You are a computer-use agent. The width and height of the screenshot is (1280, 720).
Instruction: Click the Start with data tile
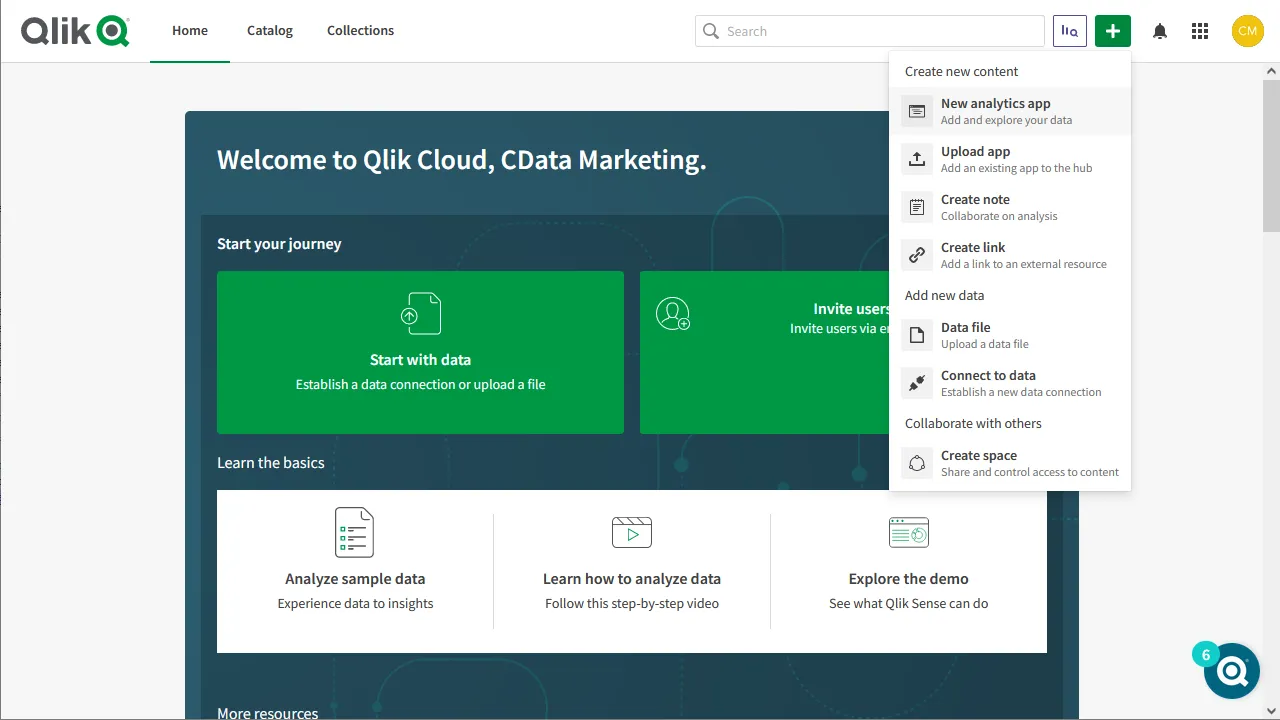click(420, 352)
